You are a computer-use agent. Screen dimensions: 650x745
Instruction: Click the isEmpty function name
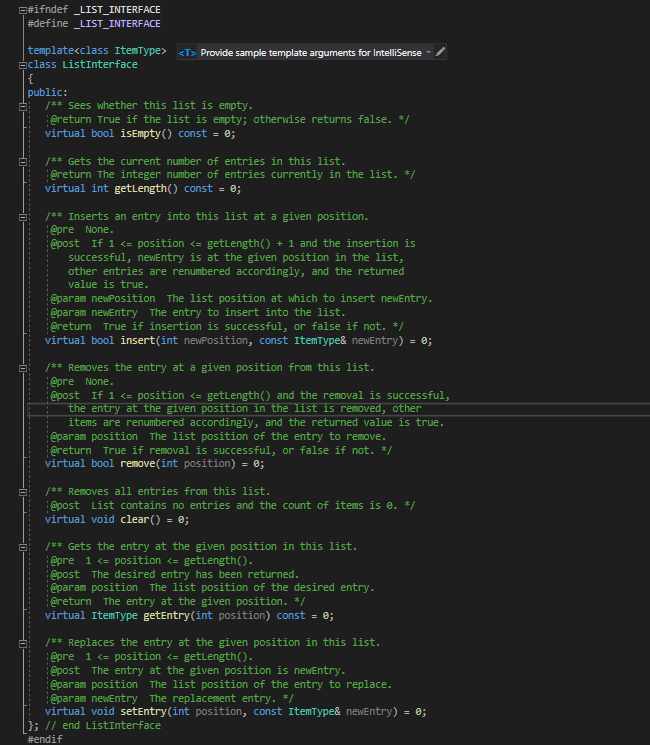click(x=140, y=134)
